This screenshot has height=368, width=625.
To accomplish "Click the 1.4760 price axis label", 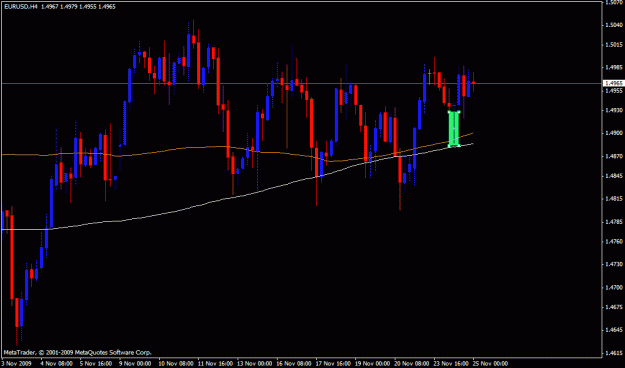I will click(613, 241).
